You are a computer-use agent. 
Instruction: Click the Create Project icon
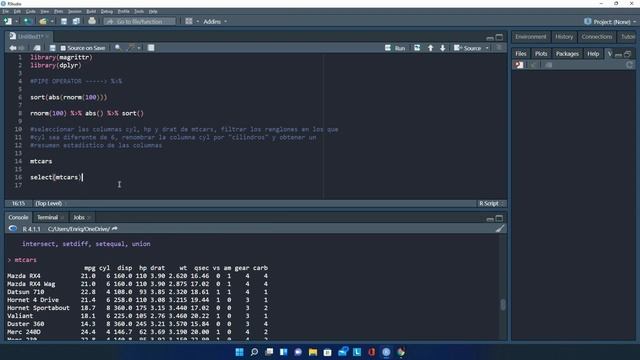pos(27,21)
